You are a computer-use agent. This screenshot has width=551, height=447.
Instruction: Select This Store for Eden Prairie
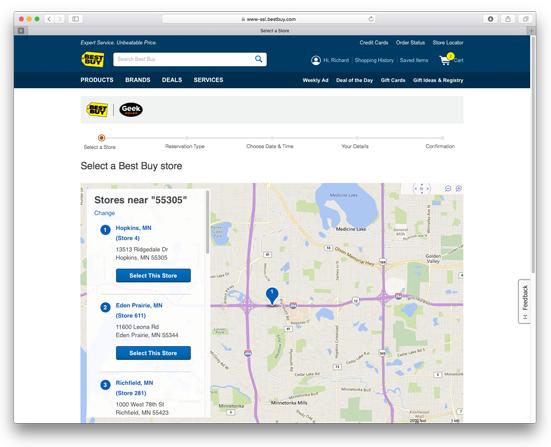tap(153, 353)
